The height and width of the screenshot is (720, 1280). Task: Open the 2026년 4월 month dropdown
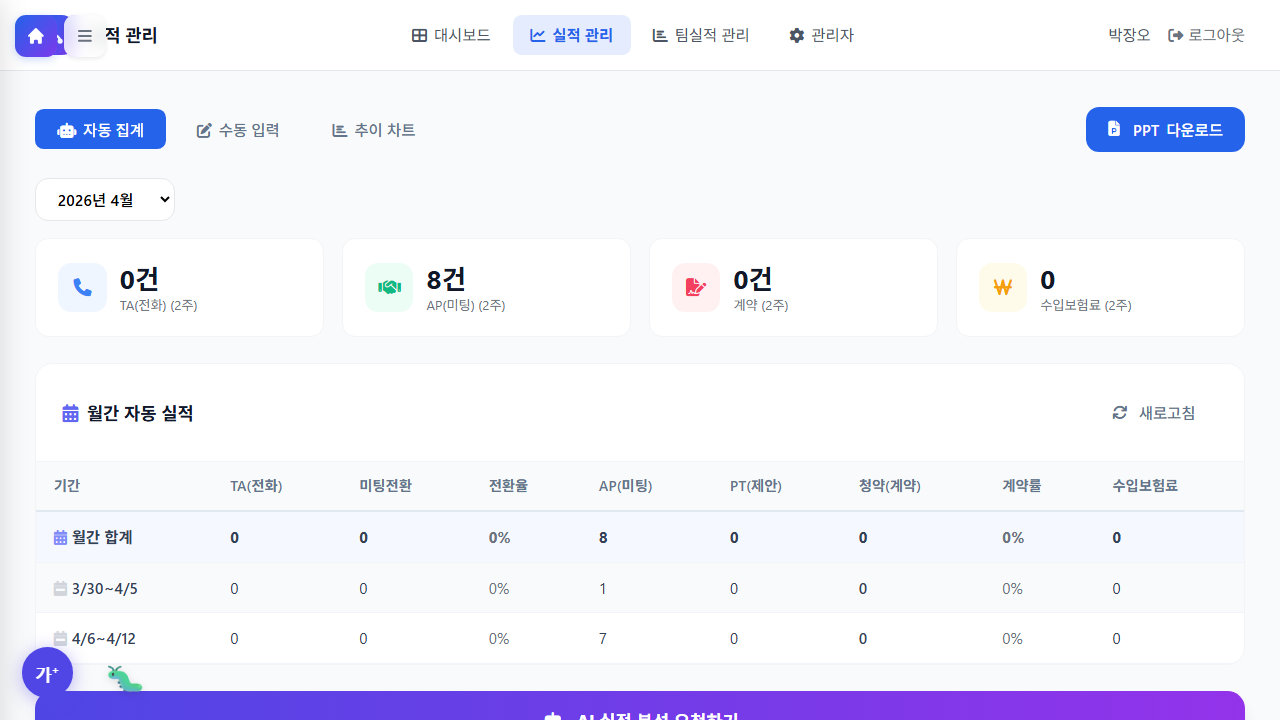[x=104, y=199]
